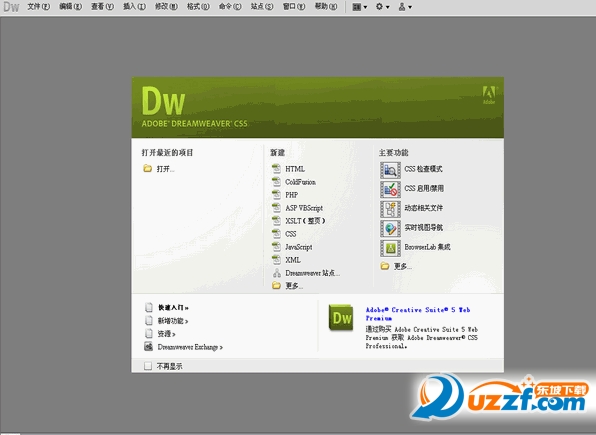The image size is (596, 435).
Task: Expand the layout dropdown in menu bar
Action: tap(360, 7)
